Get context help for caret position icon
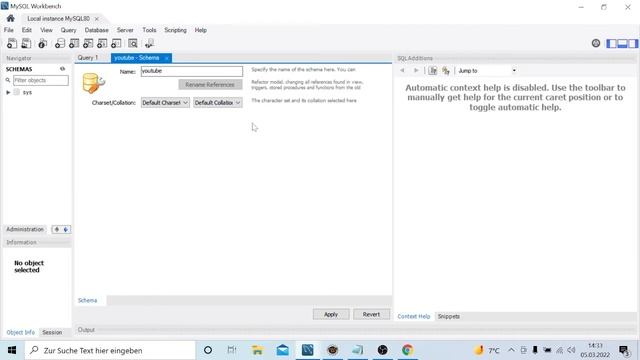Viewport: 640px width, 360px height. click(x=433, y=71)
